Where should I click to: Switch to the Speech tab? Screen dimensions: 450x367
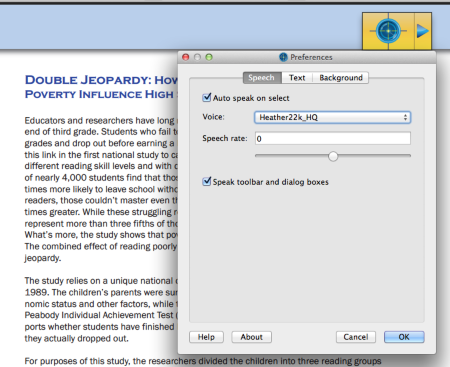tap(262, 78)
